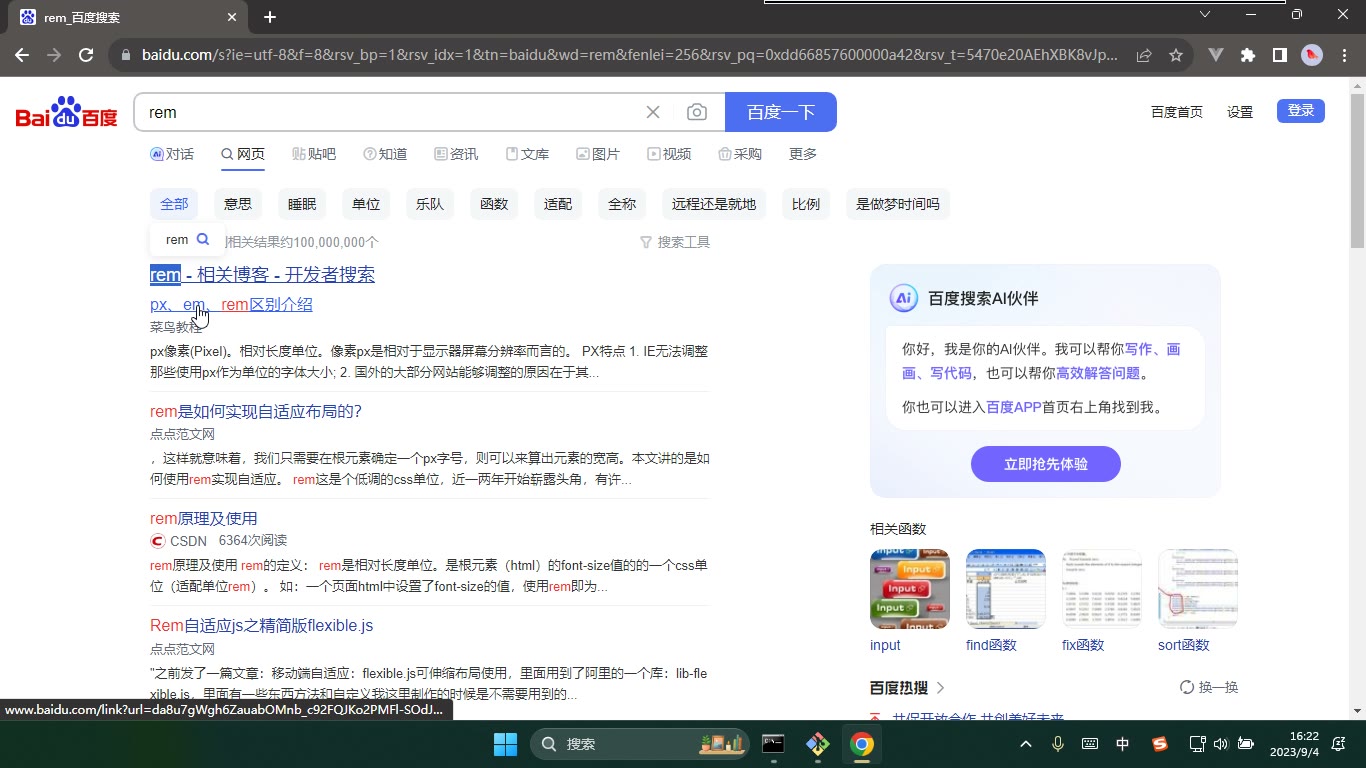
Task: Open Chrome profile avatar
Action: point(1312,55)
